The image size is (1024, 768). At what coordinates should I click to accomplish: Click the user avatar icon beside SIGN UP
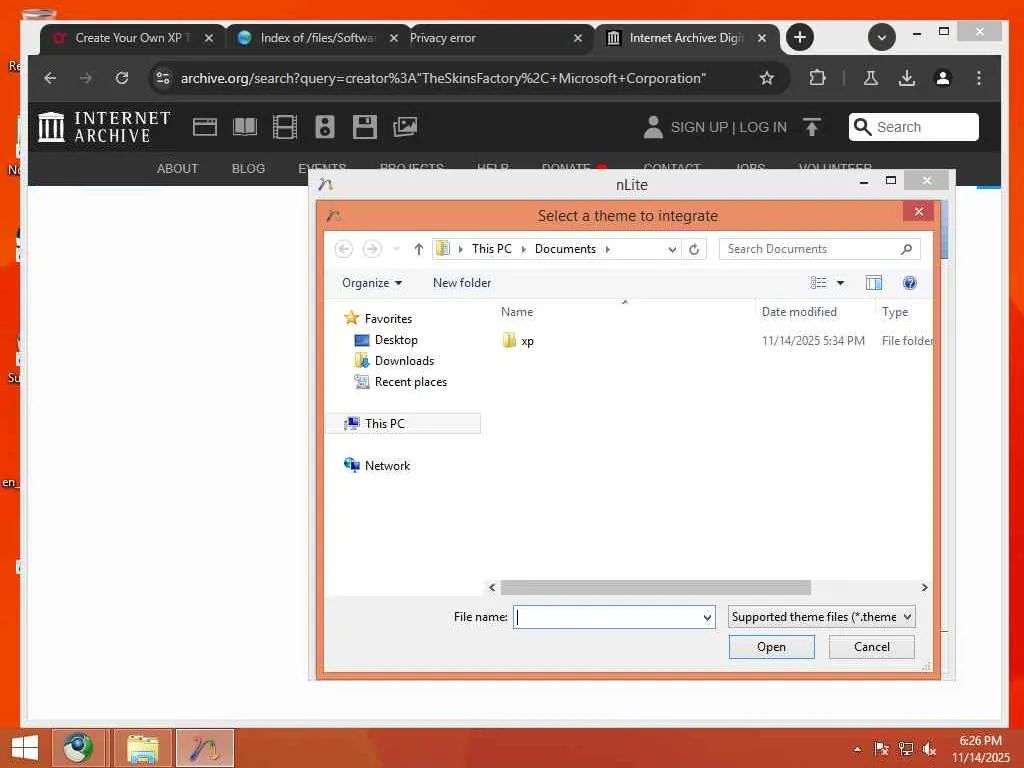pyautogui.click(x=653, y=127)
